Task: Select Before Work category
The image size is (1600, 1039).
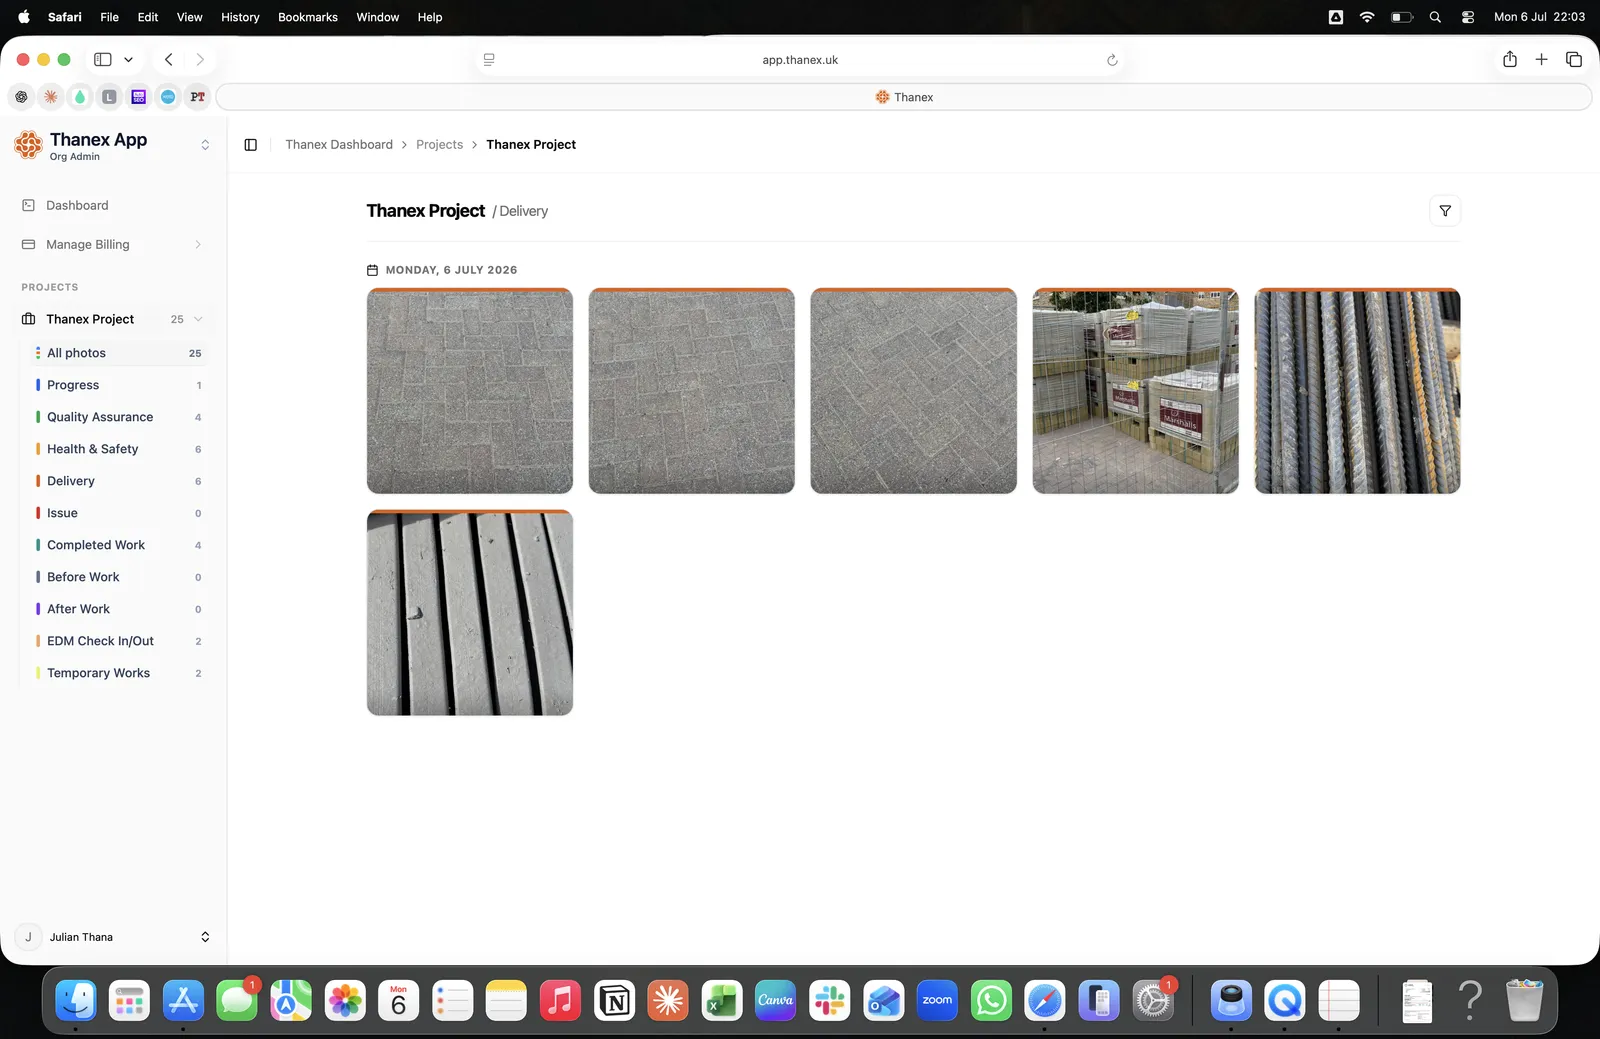Action: 119,577
